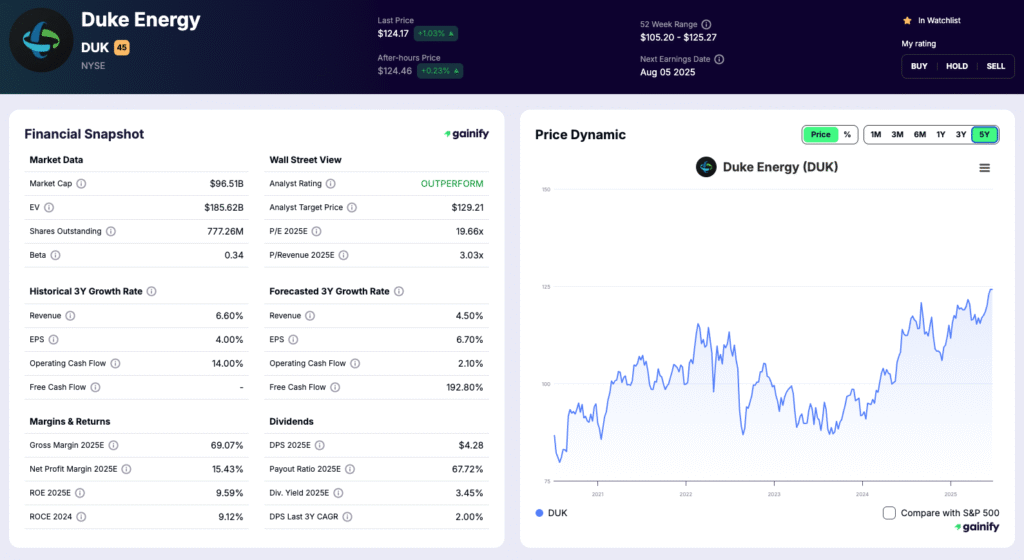Open ROE 2025E info icon

[x=80, y=493]
